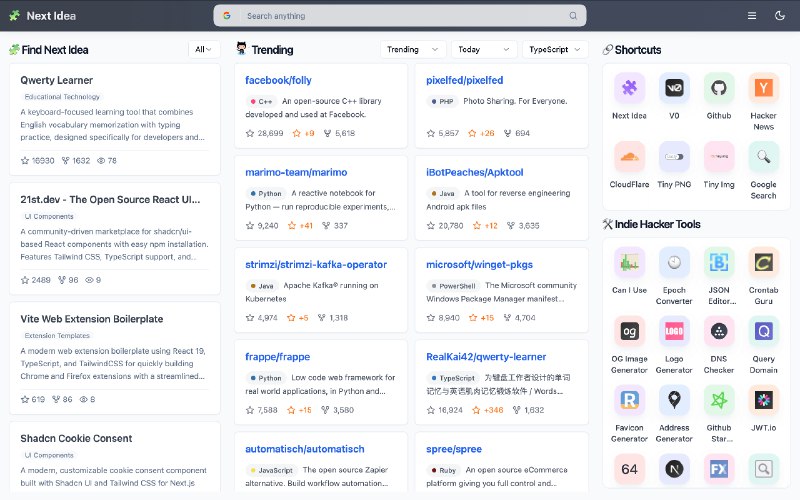
Task: Open the Hacker News shortcut
Action: coord(763,88)
